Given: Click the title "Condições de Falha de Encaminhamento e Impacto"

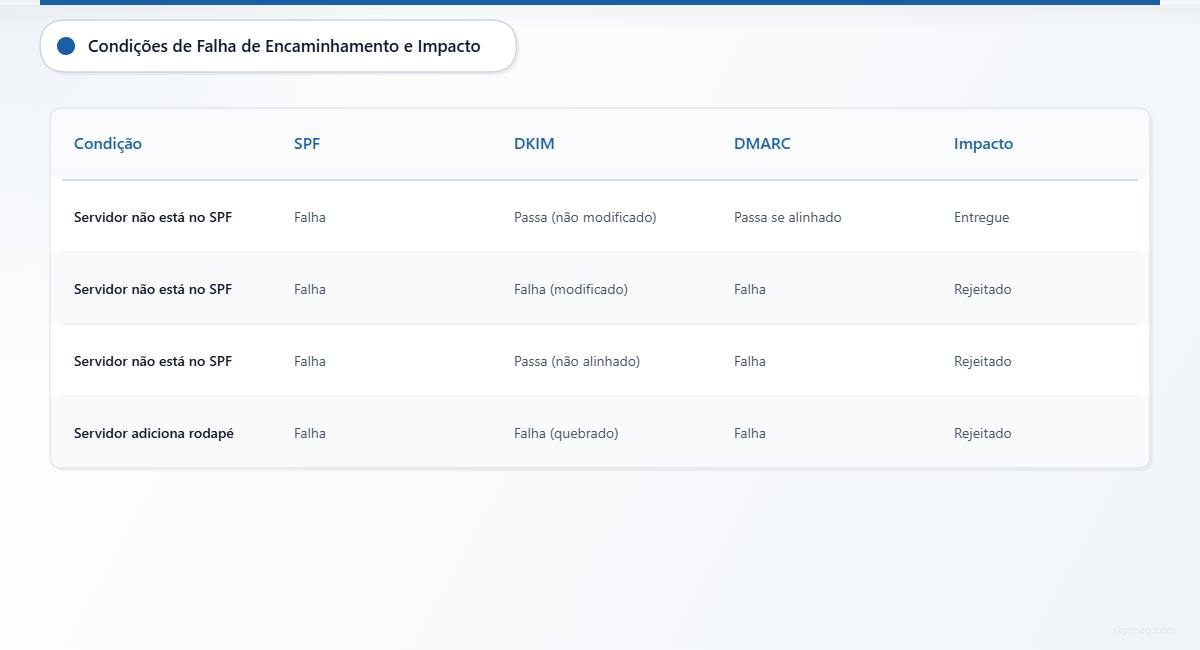Looking at the screenshot, I should pyautogui.click(x=284, y=46).
